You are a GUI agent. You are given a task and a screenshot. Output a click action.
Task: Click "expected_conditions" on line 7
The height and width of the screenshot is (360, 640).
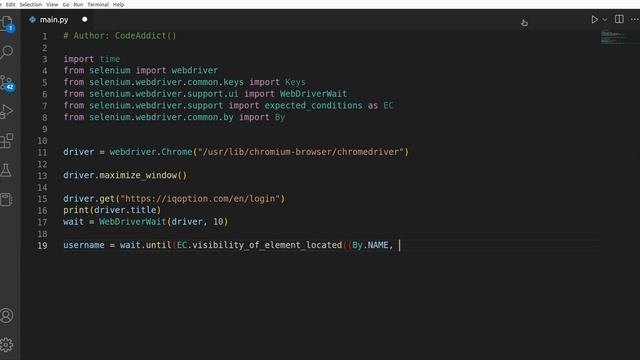[x=313, y=106]
